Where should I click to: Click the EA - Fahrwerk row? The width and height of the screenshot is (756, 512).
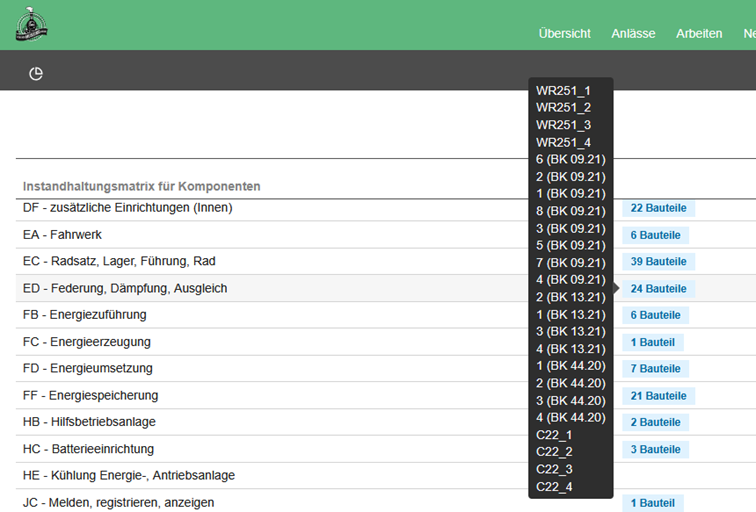click(65, 235)
